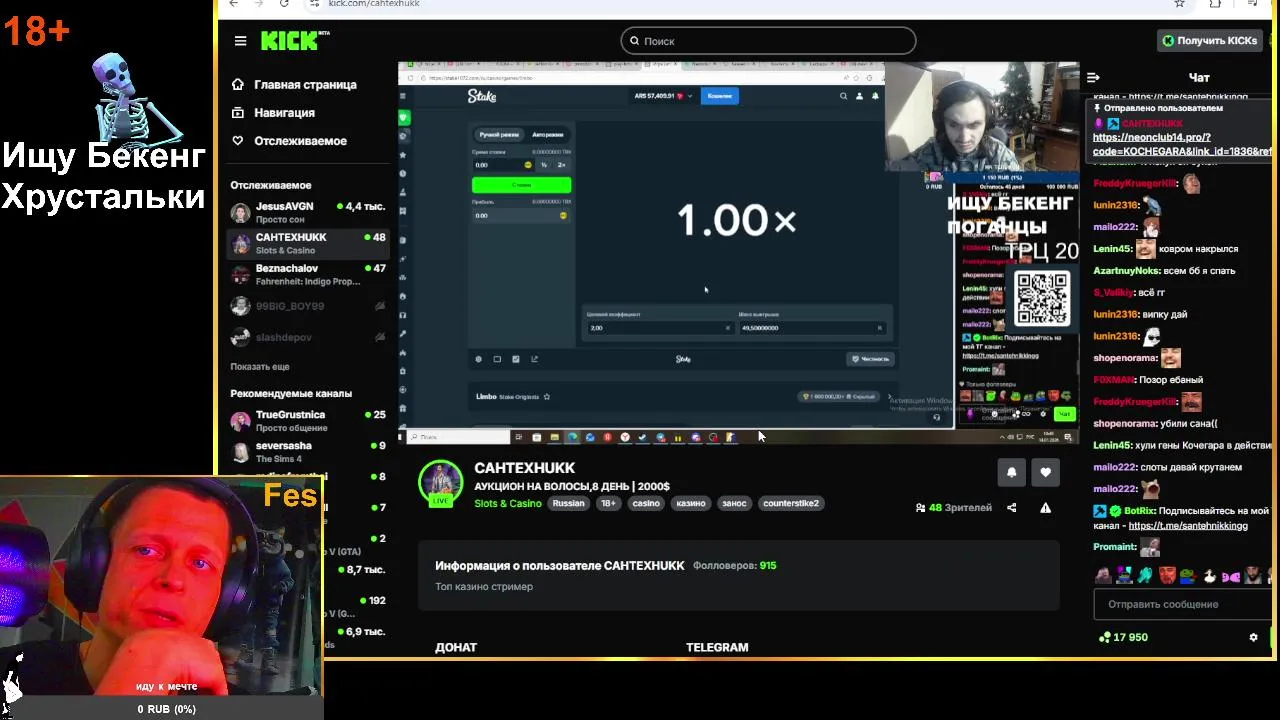Favorite Limbo with the star icon

pyautogui.click(x=547, y=397)
